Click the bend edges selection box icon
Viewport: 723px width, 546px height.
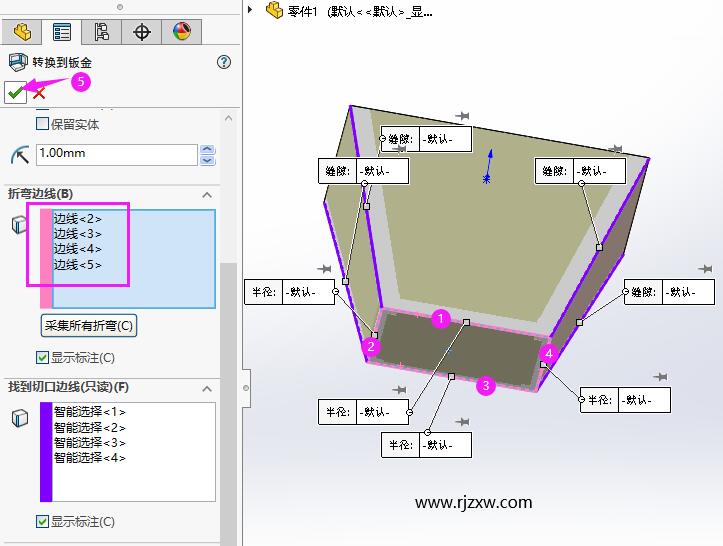pyautogui.click(x=19, y=225)
